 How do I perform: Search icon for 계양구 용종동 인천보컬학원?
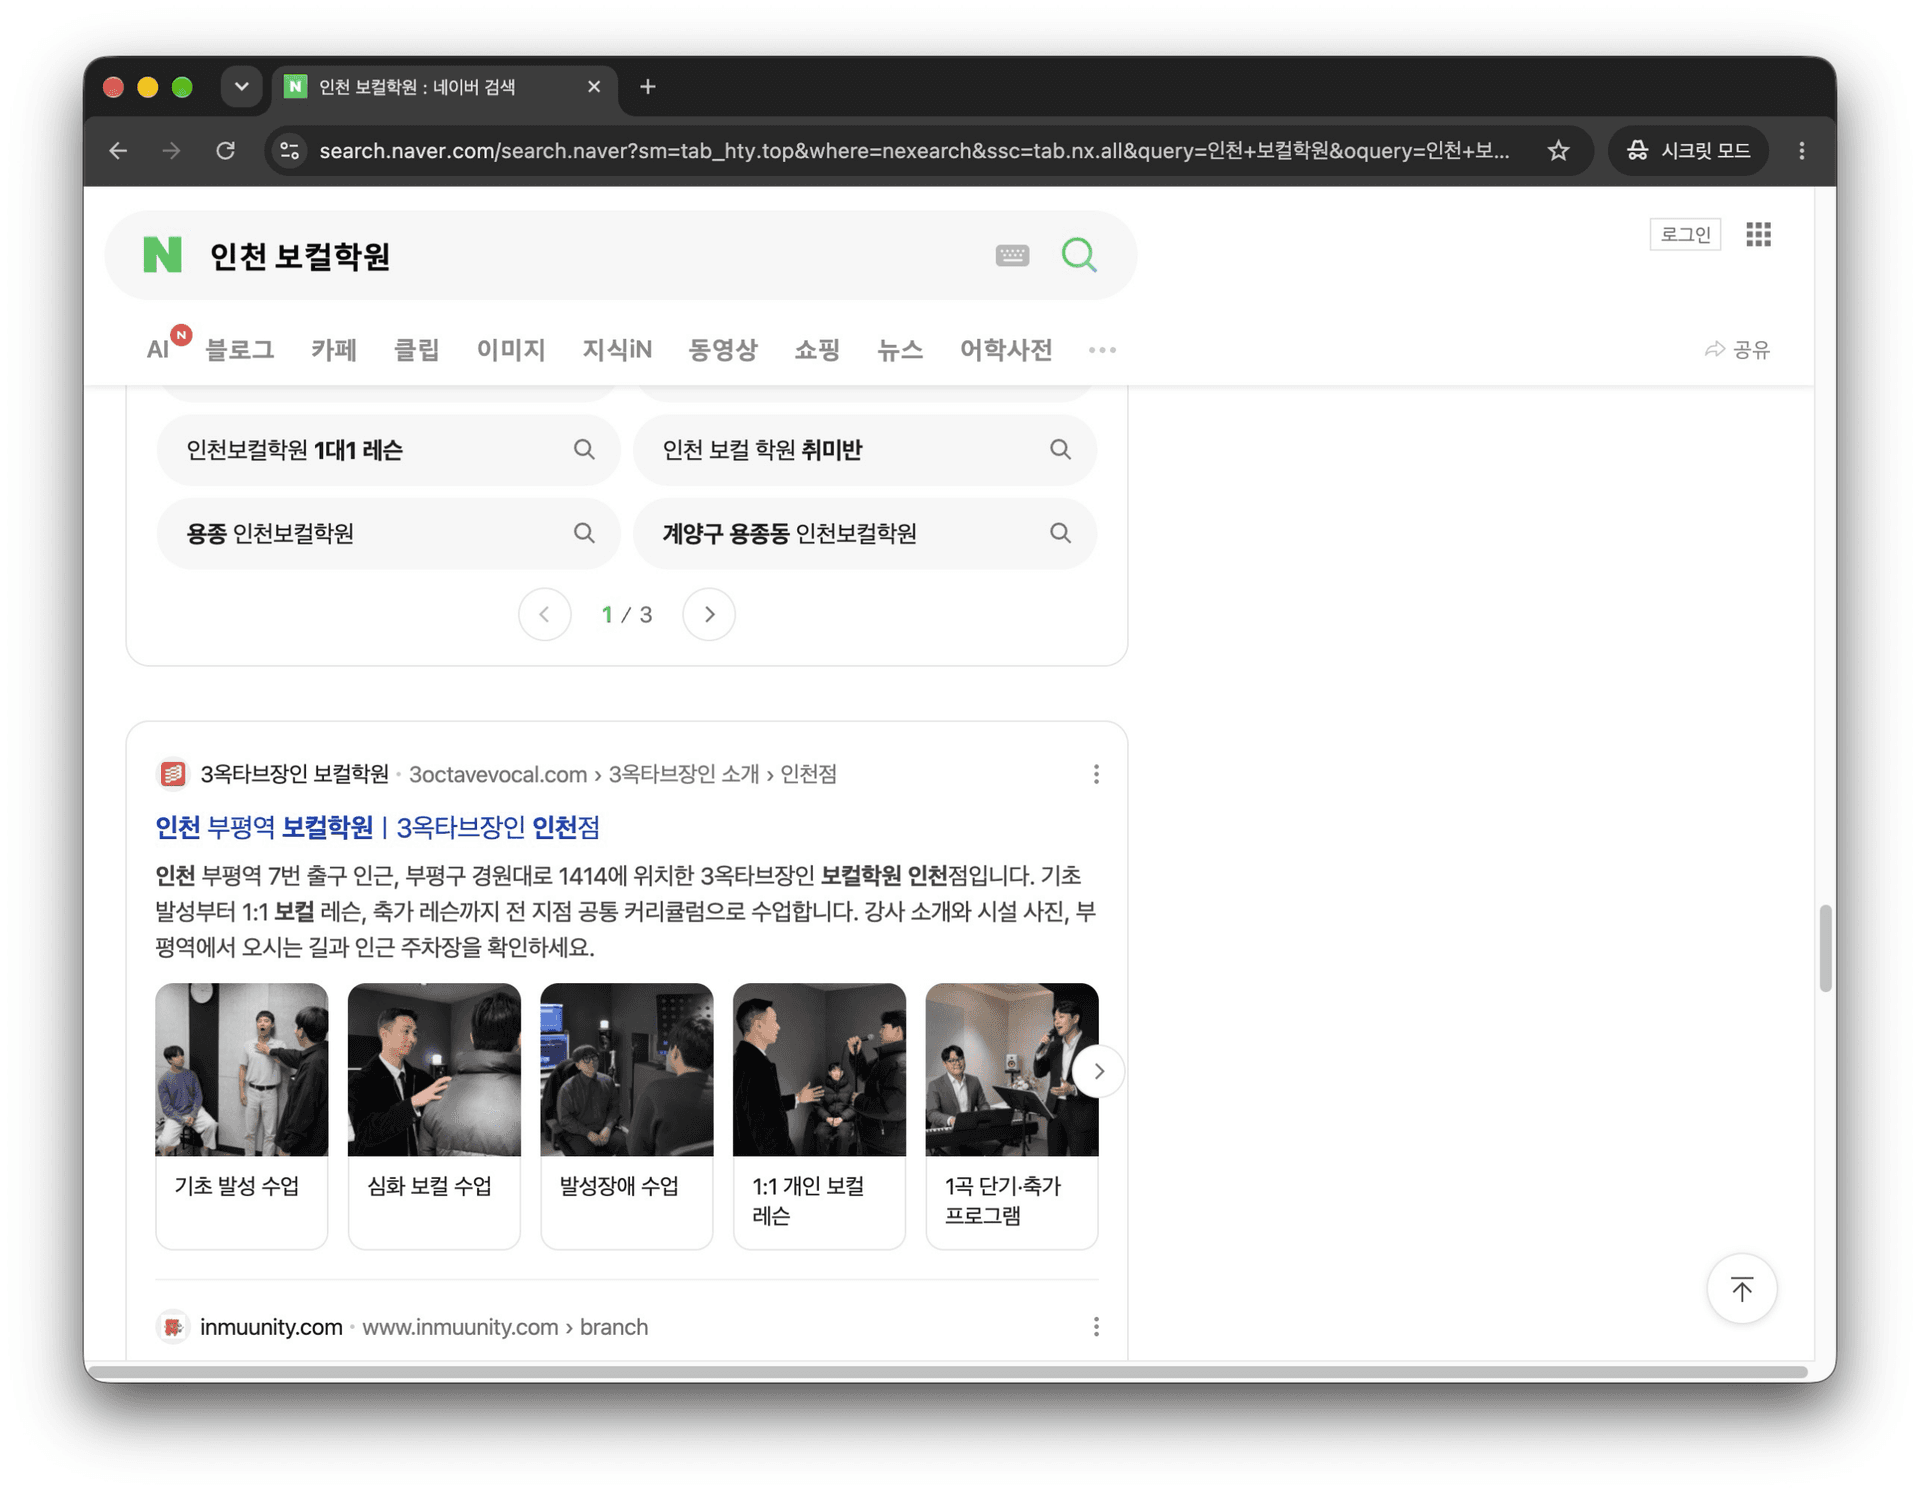1060,533
